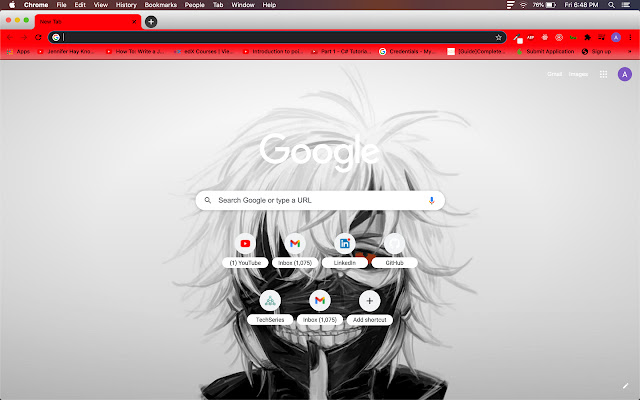Open Google account avatar on page

point(624,74)
